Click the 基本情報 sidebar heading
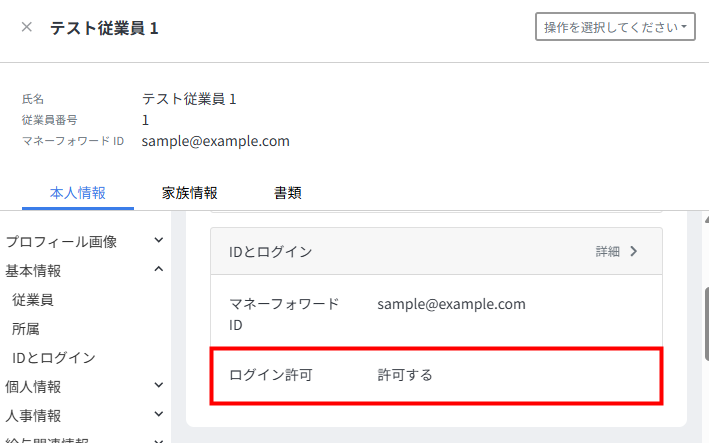 (34, 270)
